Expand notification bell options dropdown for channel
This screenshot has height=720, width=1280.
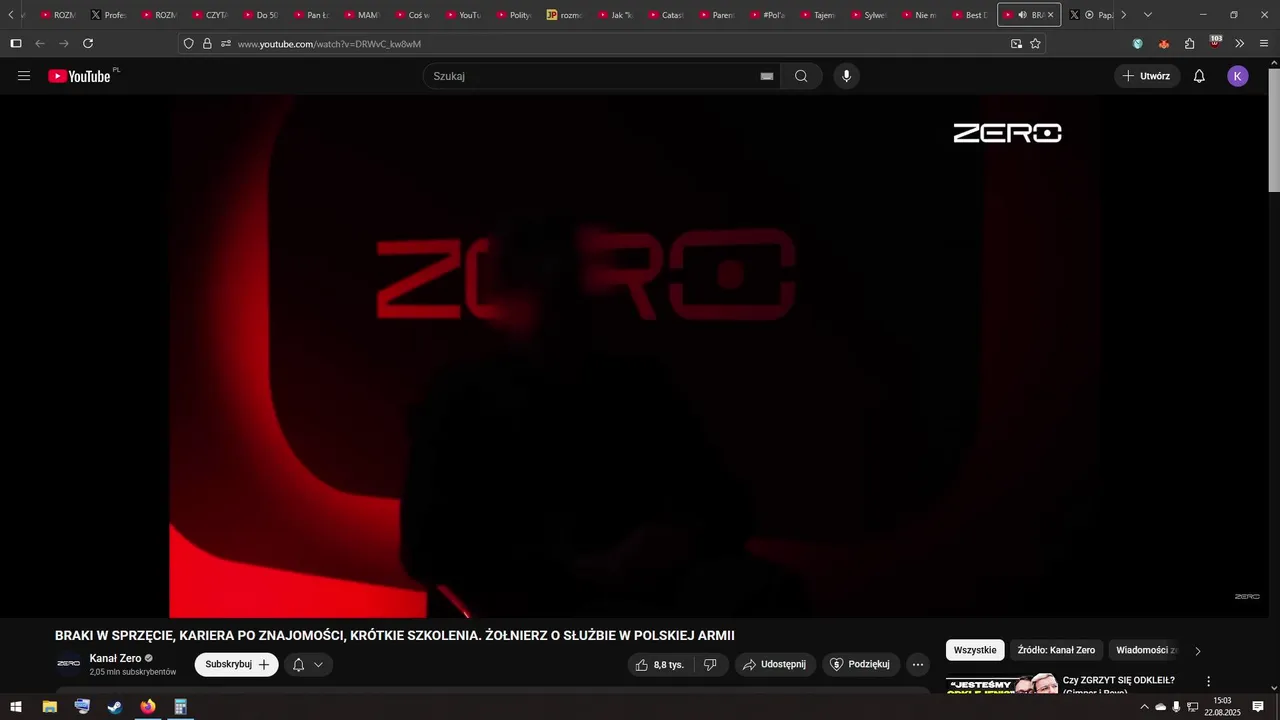click(x=319, y=664)
